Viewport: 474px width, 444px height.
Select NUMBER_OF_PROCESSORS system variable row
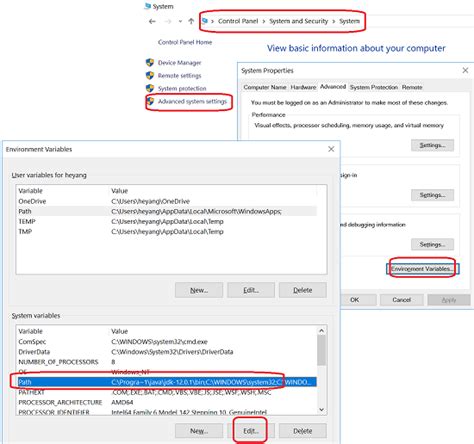[166, 362]
